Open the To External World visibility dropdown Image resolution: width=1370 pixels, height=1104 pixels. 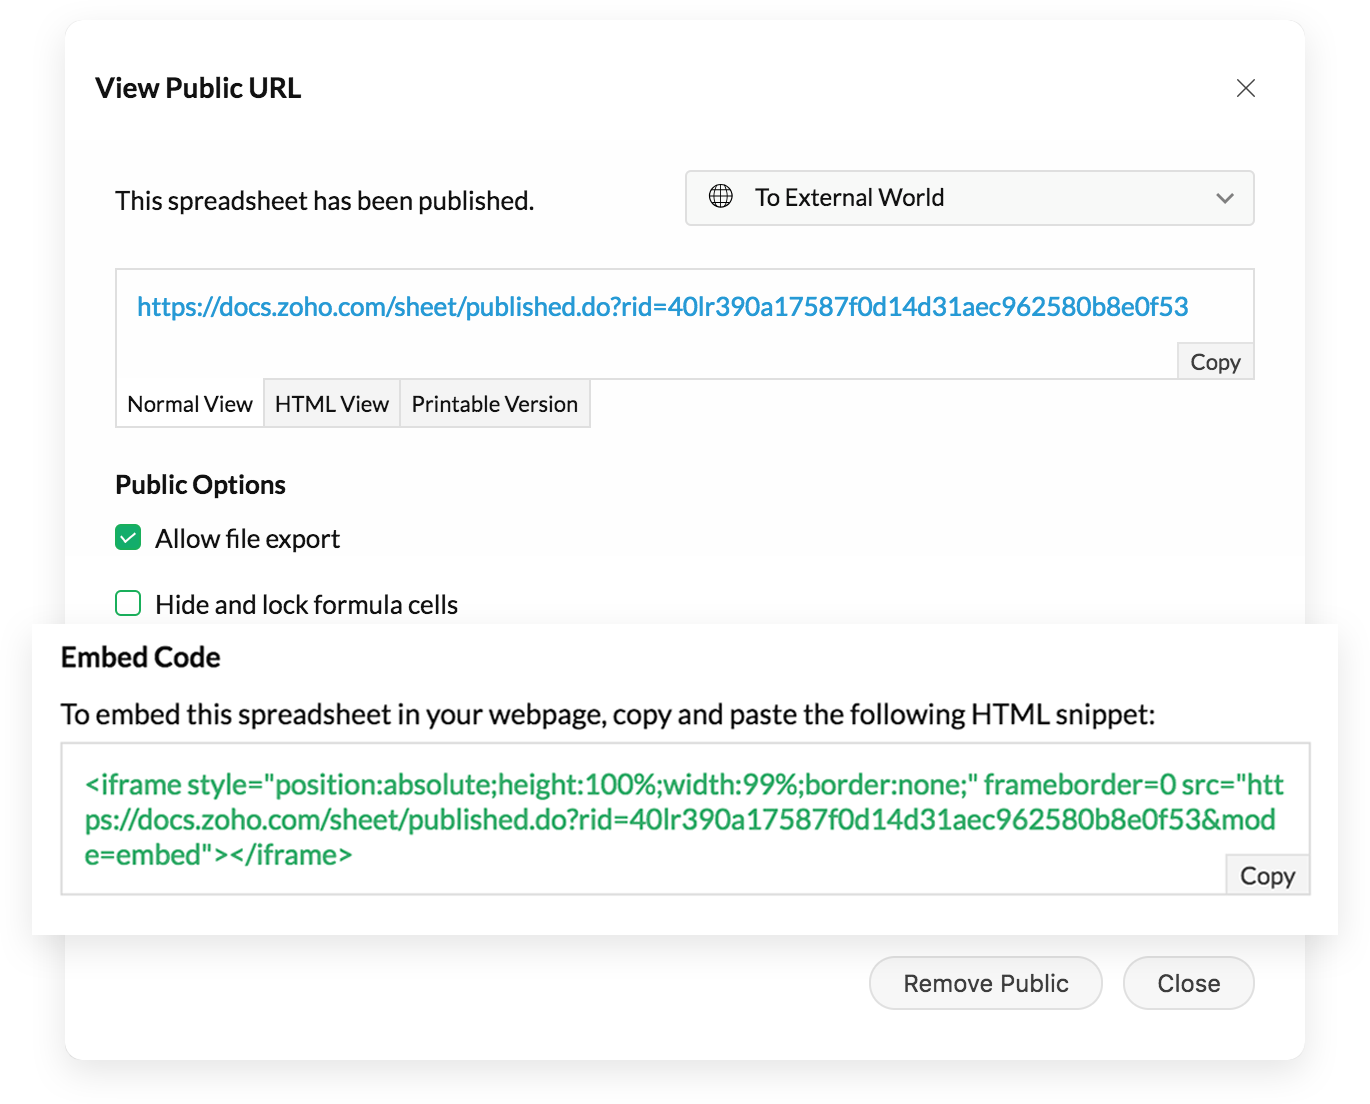tap(968, 198)
